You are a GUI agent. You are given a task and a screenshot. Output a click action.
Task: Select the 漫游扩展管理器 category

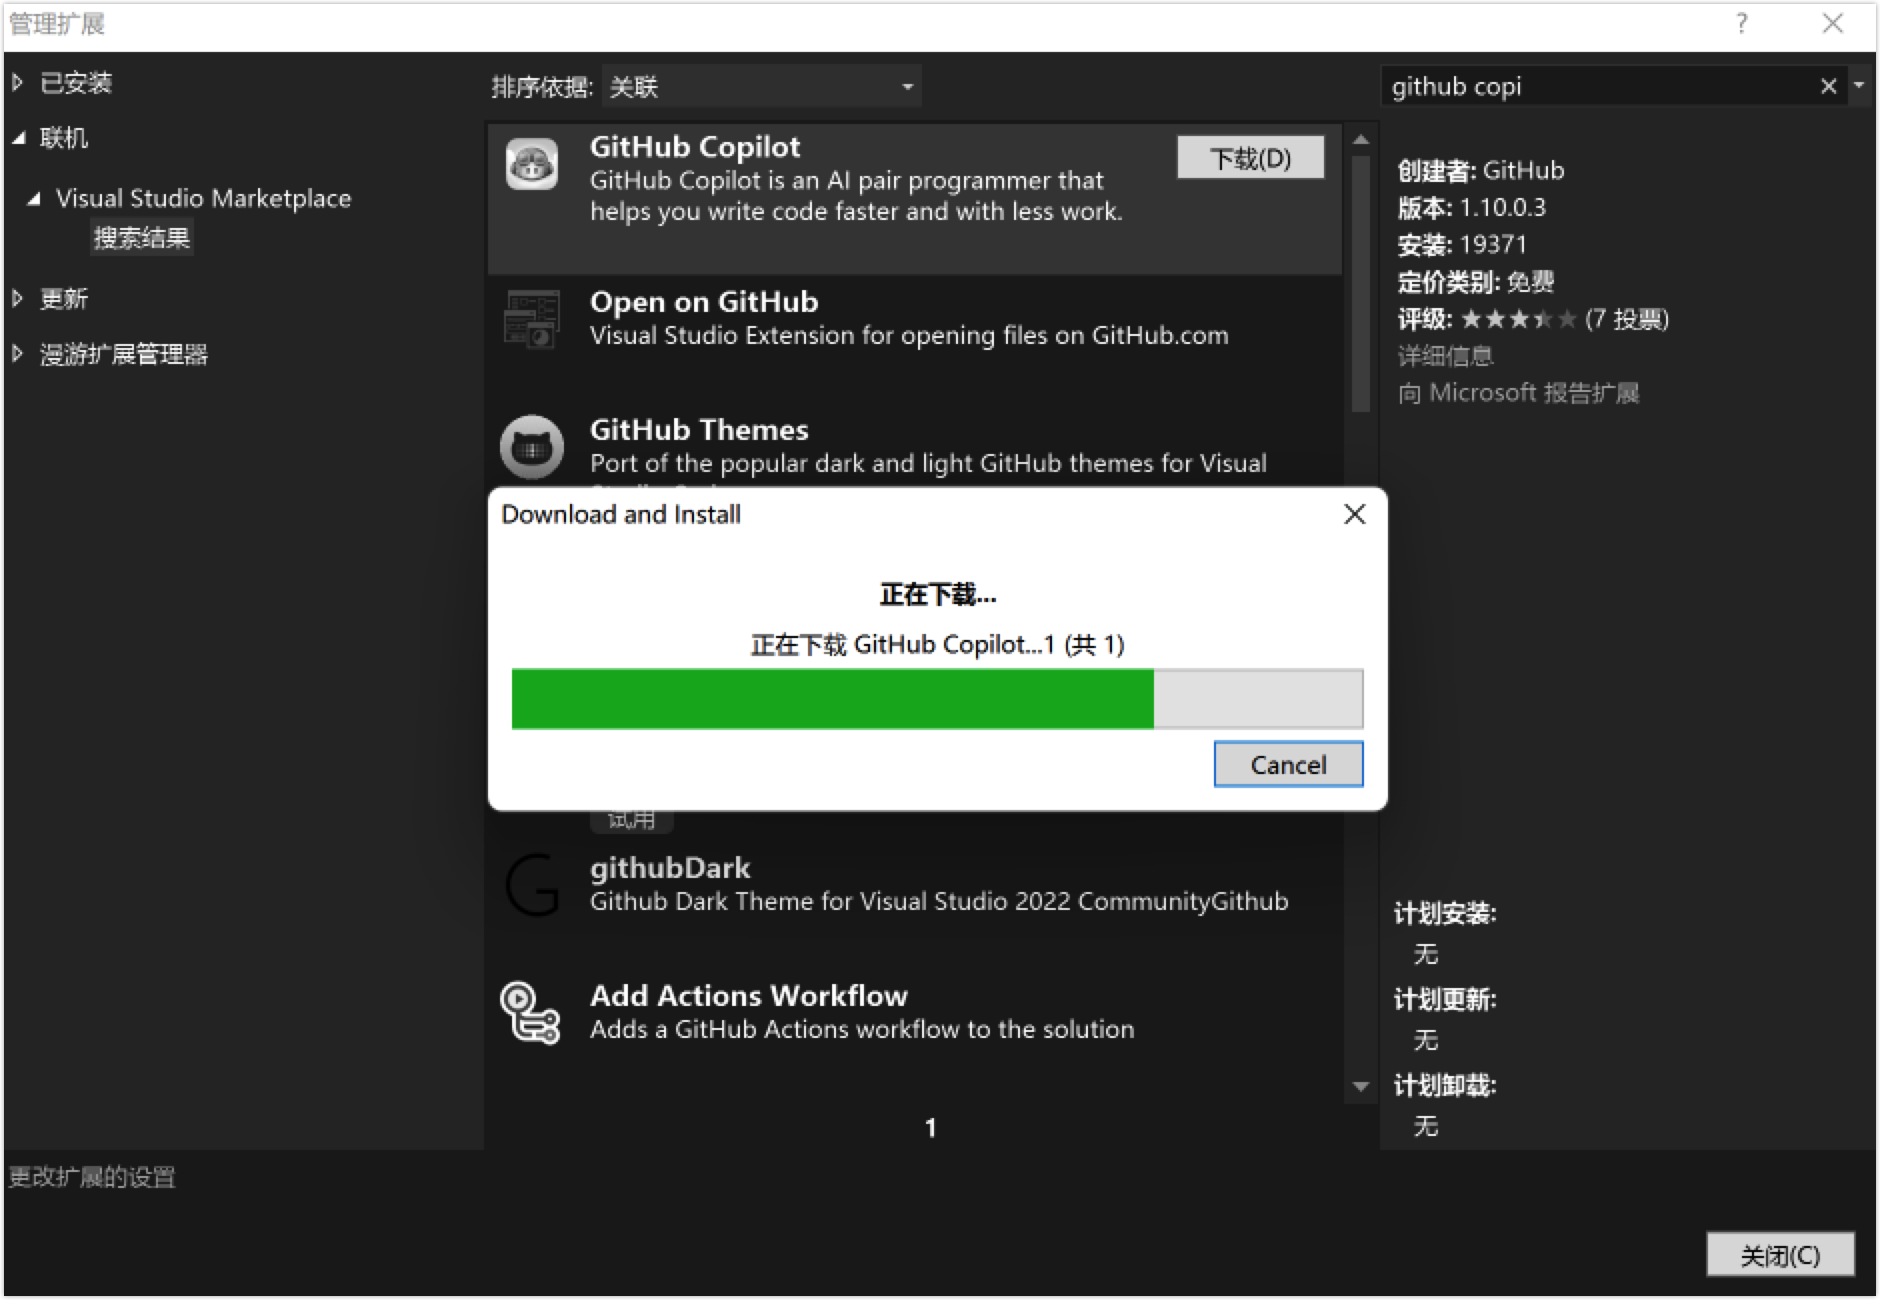pos(123,354)
